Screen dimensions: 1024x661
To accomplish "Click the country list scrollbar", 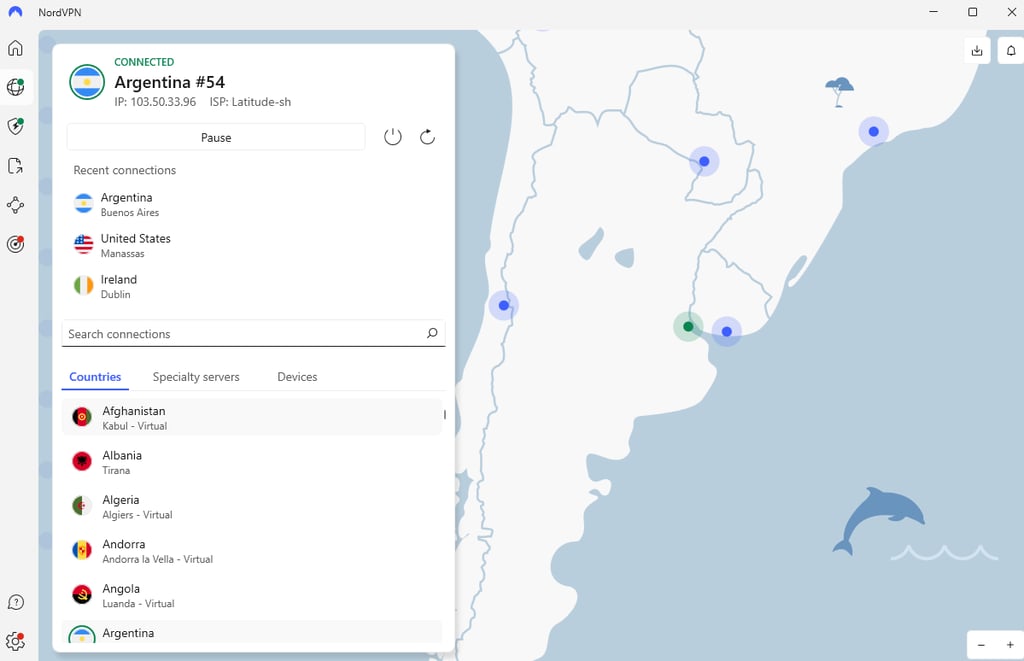I will coord(445,414).
